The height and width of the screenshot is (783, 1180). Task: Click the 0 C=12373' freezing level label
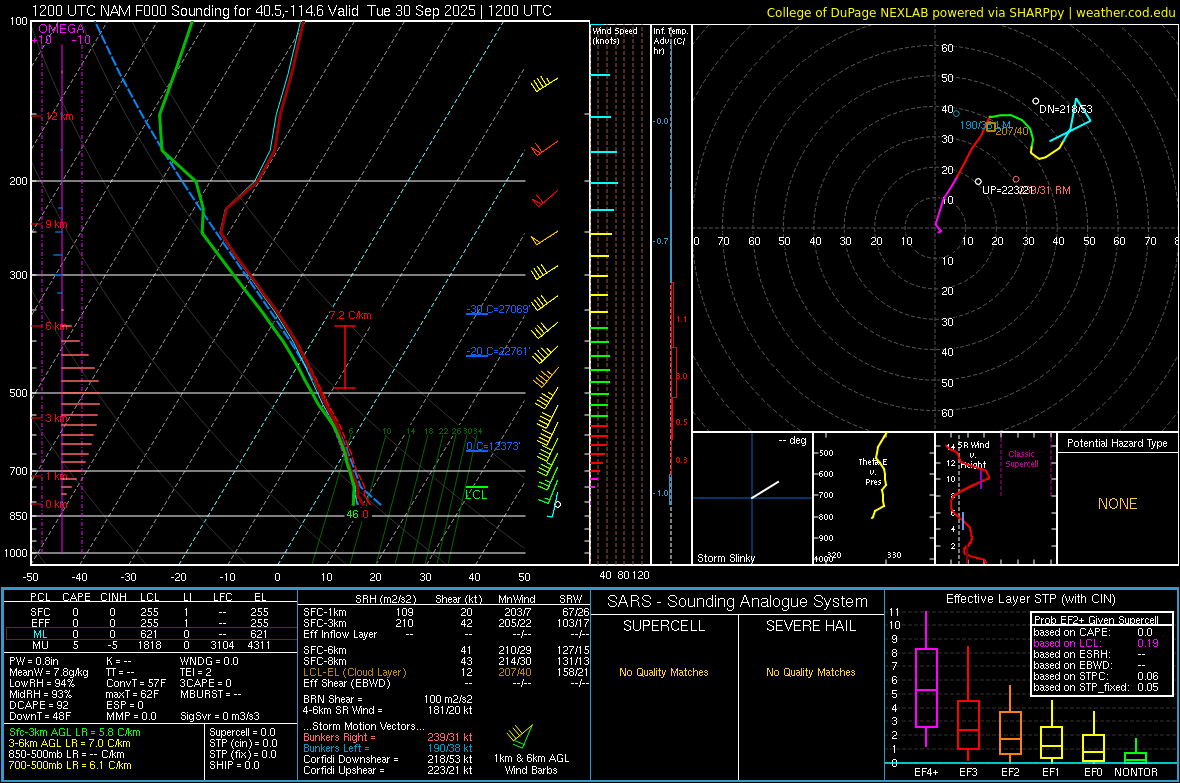click(x=493, y=446)
